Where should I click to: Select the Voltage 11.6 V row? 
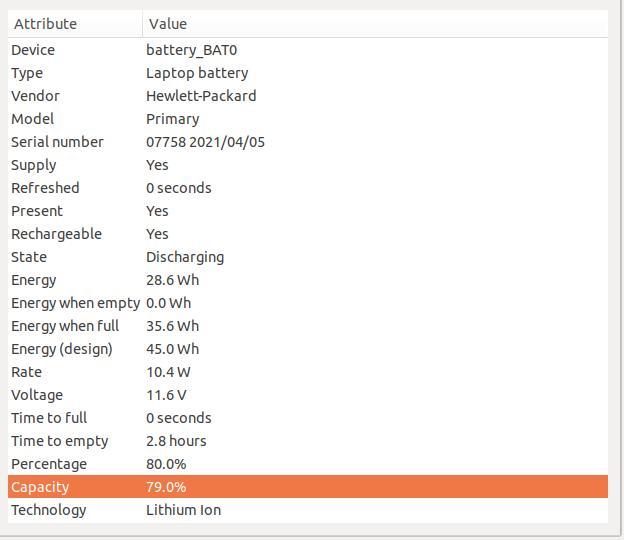click(308, 395)
